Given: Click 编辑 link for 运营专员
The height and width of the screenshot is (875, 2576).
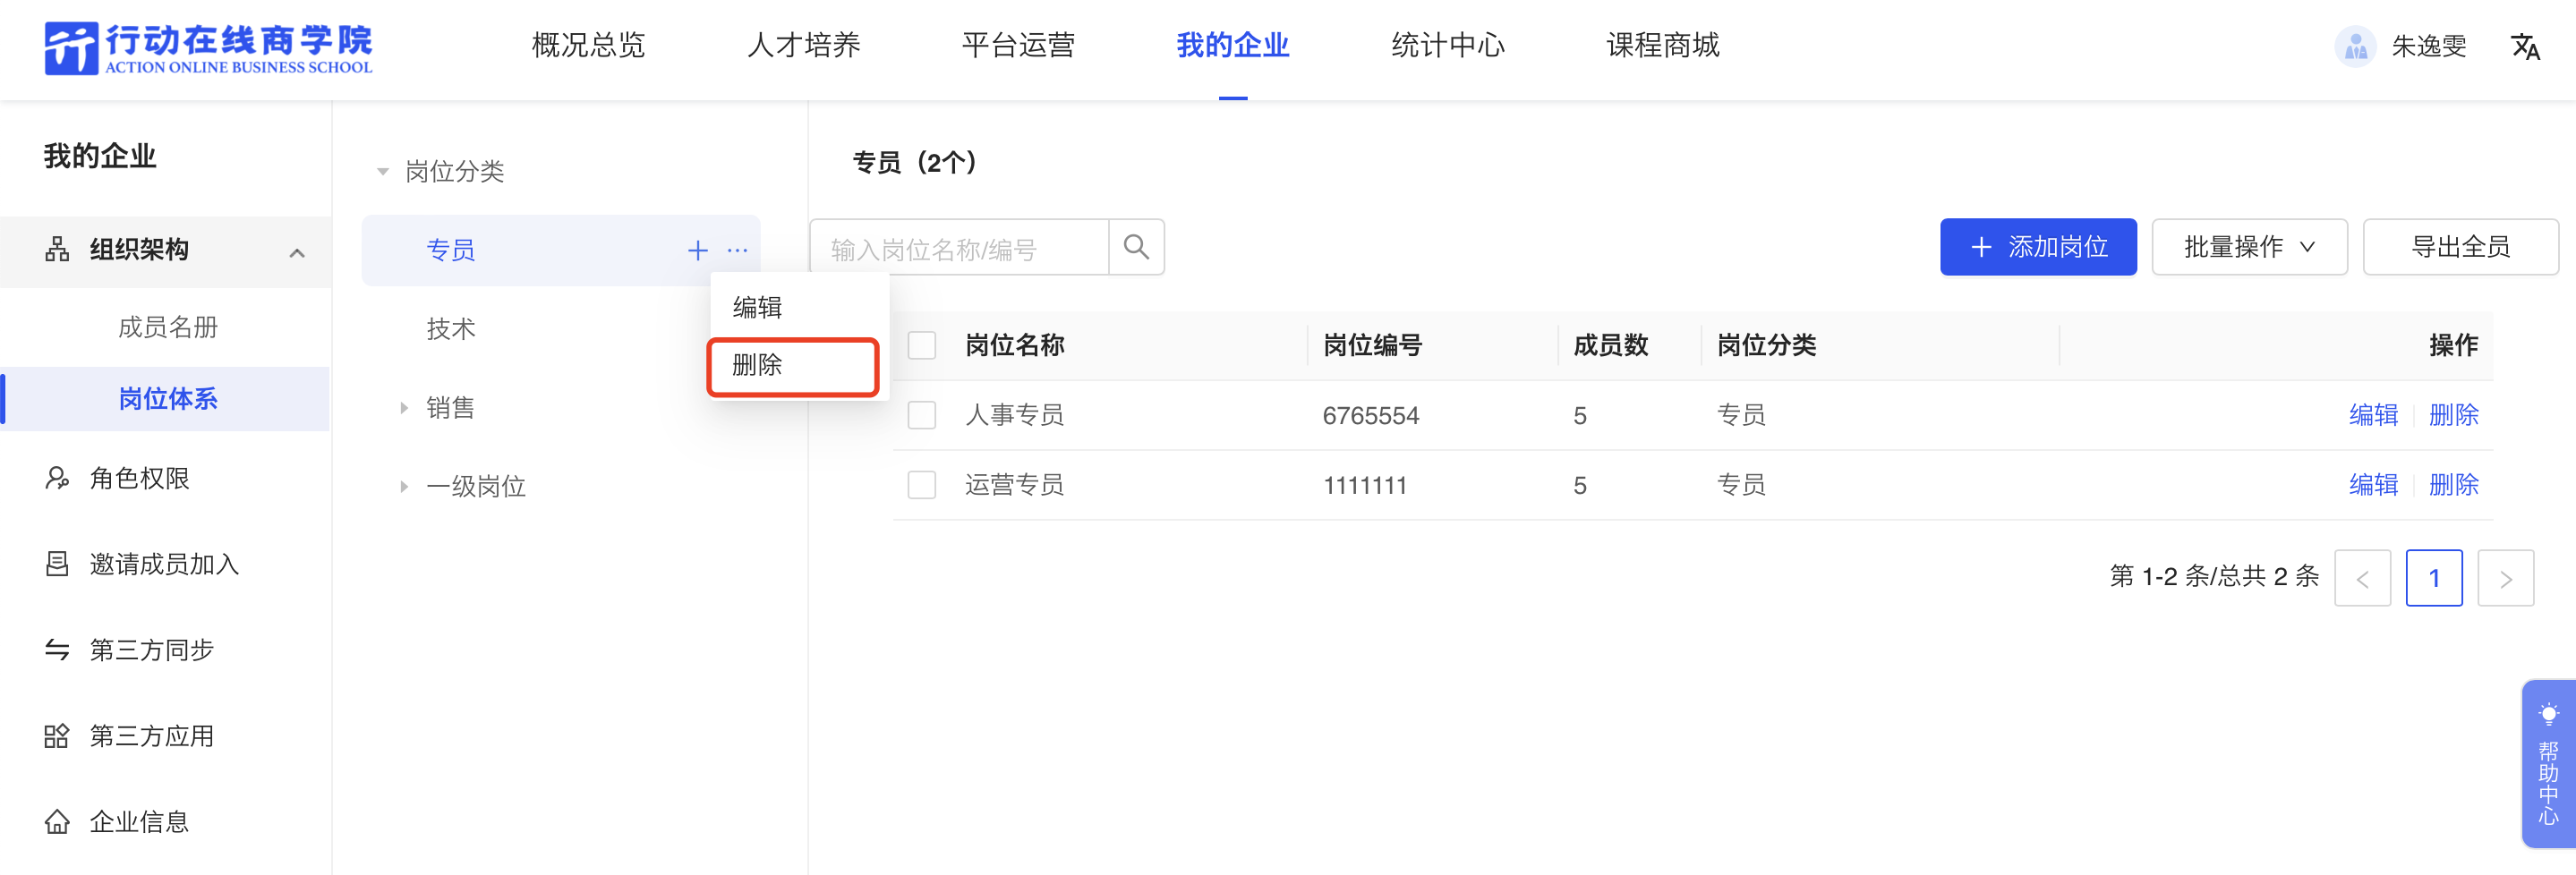Looking at the screenshot, I should click(x=2373, y=485).
